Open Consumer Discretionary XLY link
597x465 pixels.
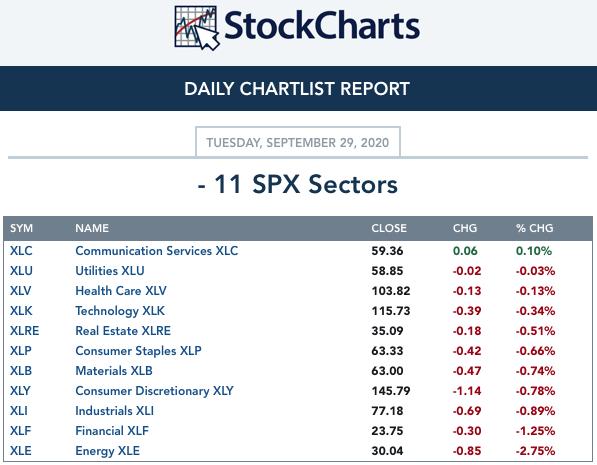(x=154, y=391)
